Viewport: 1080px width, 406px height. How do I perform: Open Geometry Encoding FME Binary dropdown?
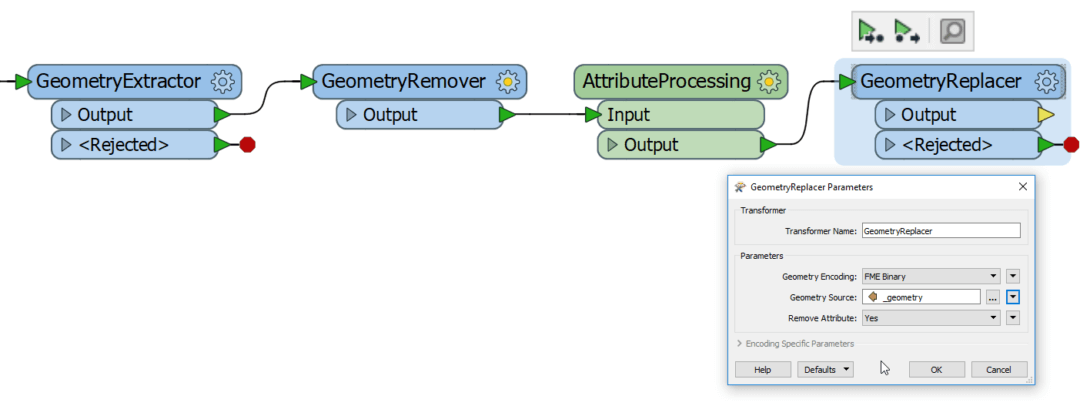click(x=931, y=276)
